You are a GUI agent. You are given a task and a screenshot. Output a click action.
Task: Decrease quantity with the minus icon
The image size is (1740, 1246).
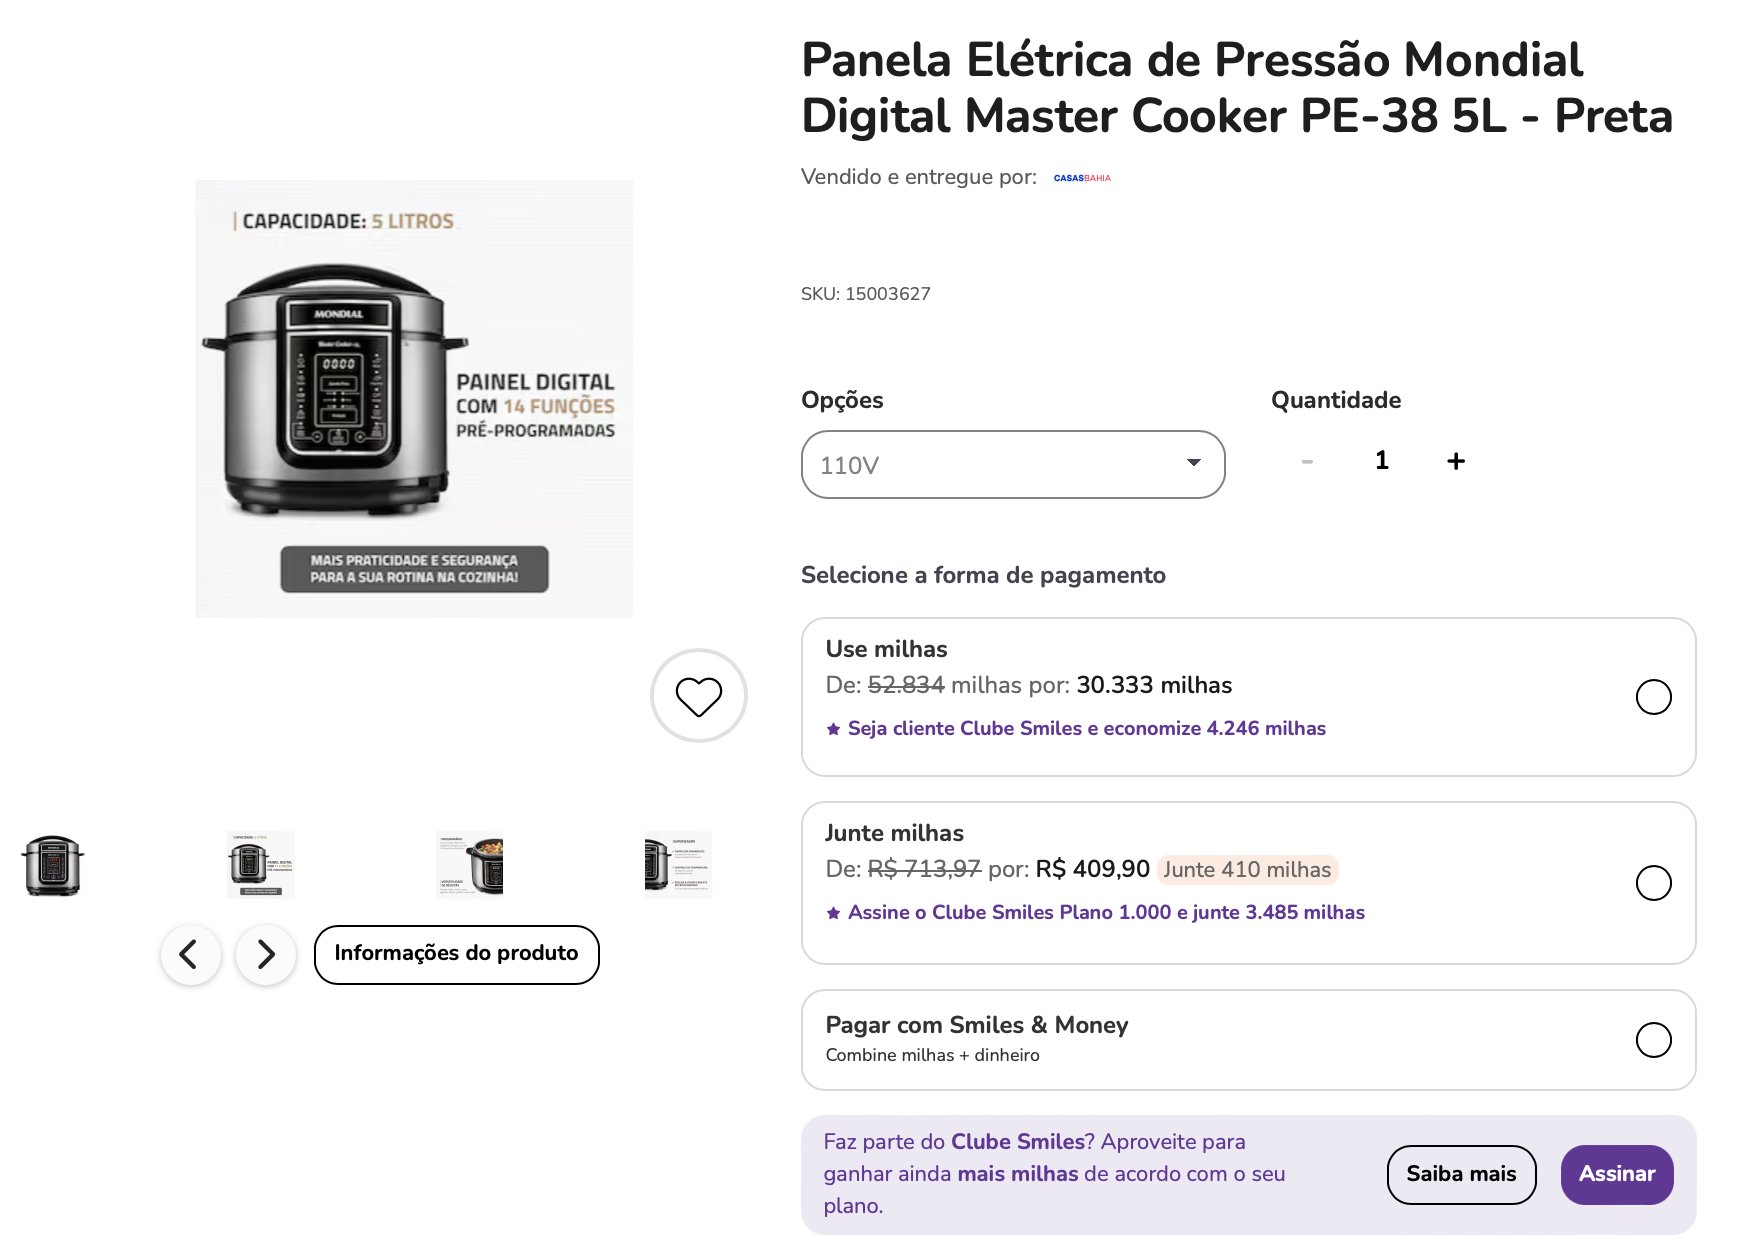point(1307,461)
